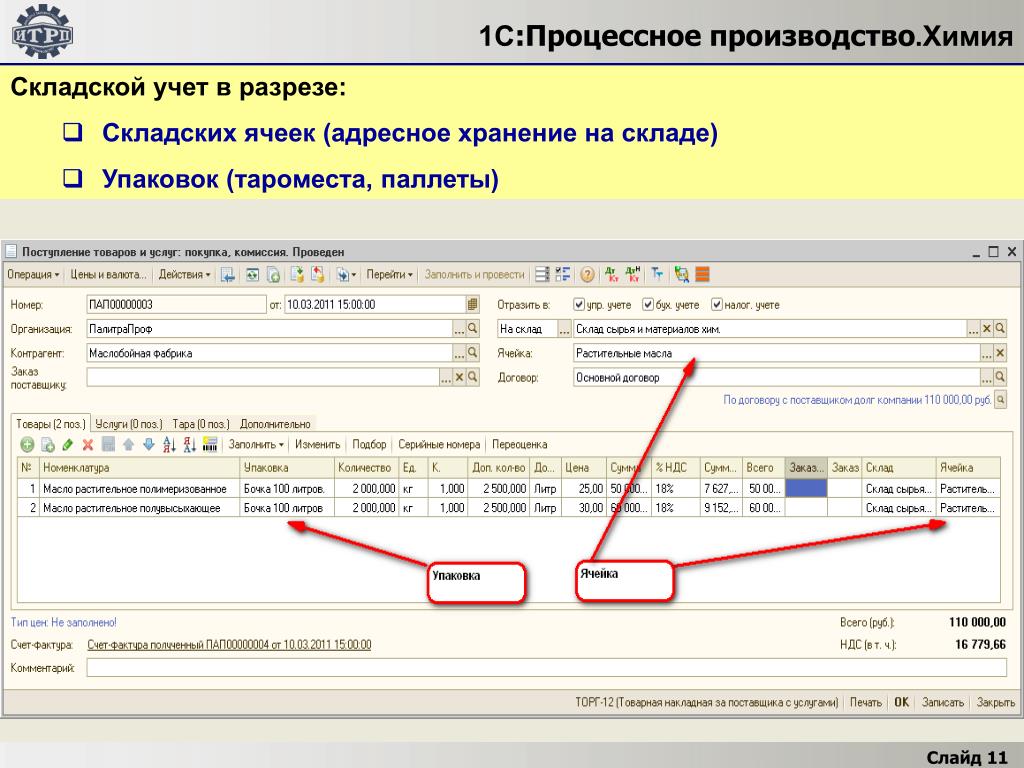Click the Изменить button in the table toolbar
The height and width of the screenshot is (768, 1024).
click(x=317, y=445)
